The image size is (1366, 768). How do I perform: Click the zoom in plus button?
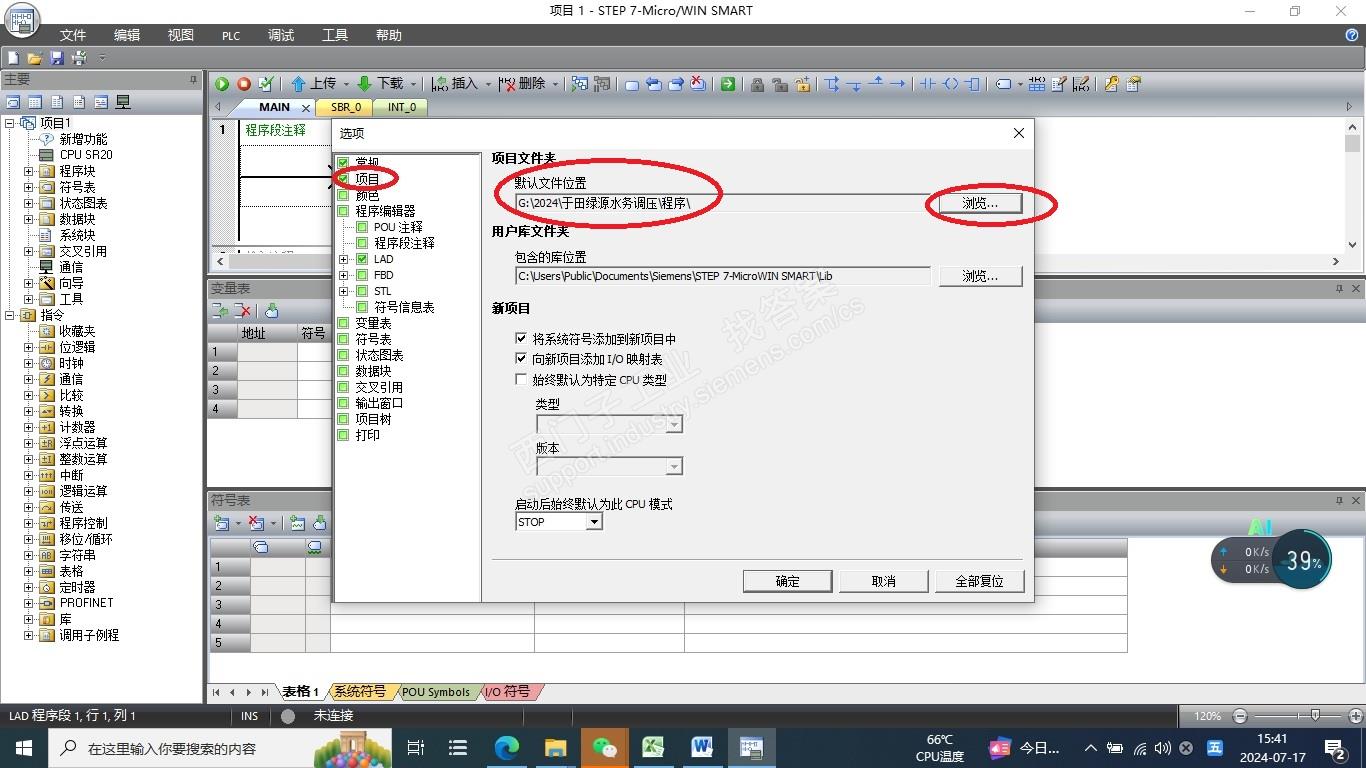(1355, 716)
